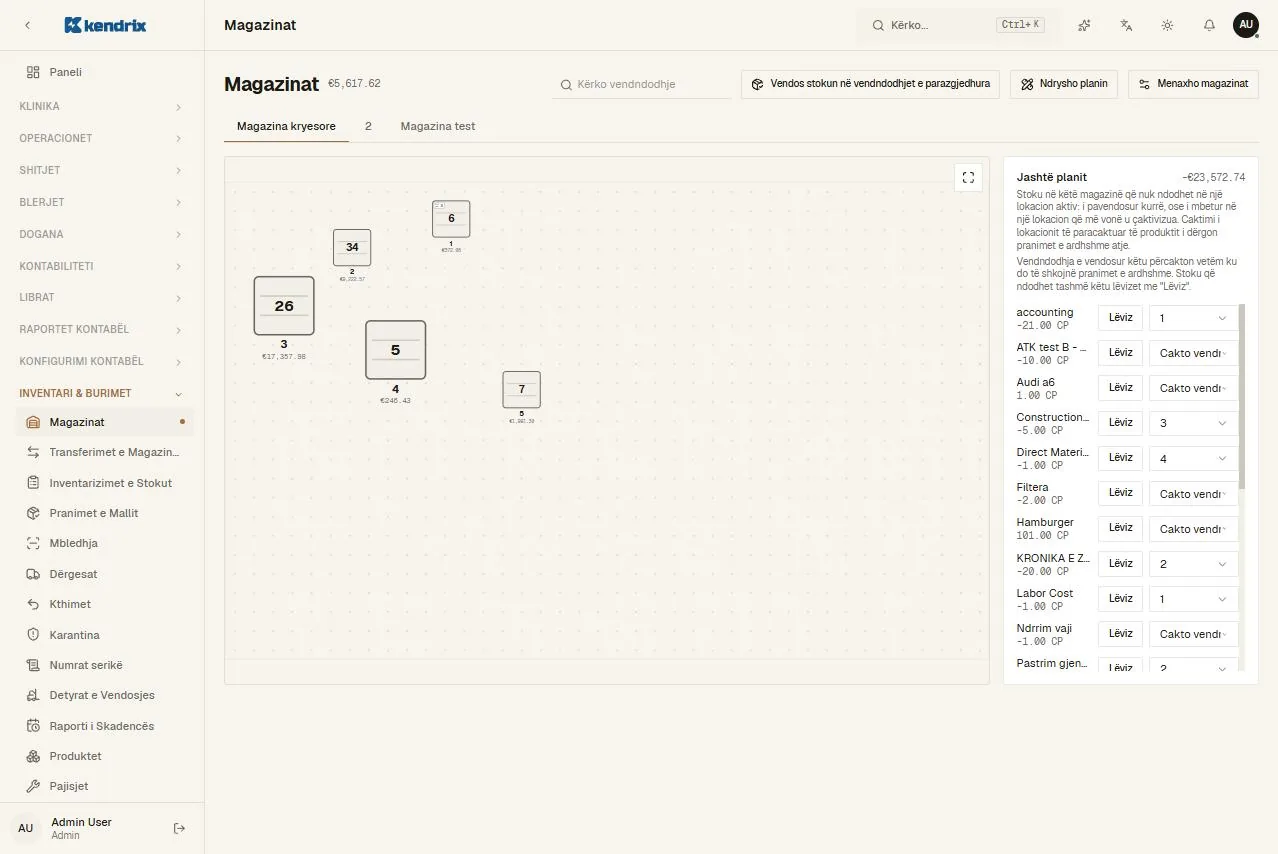The height and width of the screenshot is (854, 1278).
Task: Open Raporti i Skadencës in sidebar
Action: (x=102, y=726)
